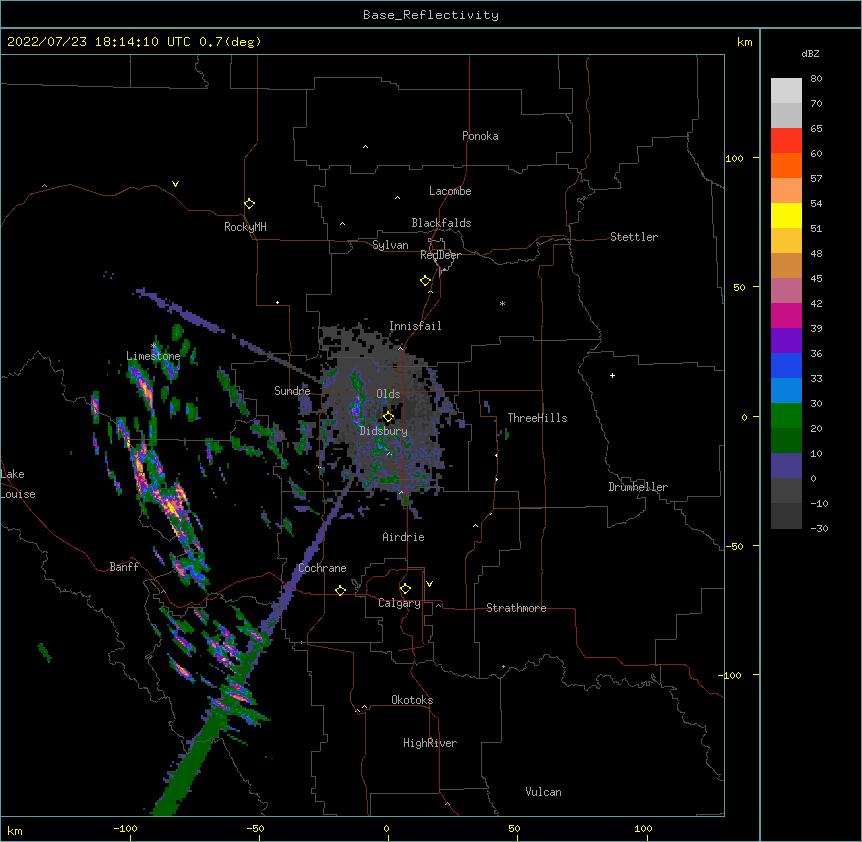Screen dimensions: 862x842
Task: Click the yellow marker just above Calgary label
Action: click(x=405, y=589)
